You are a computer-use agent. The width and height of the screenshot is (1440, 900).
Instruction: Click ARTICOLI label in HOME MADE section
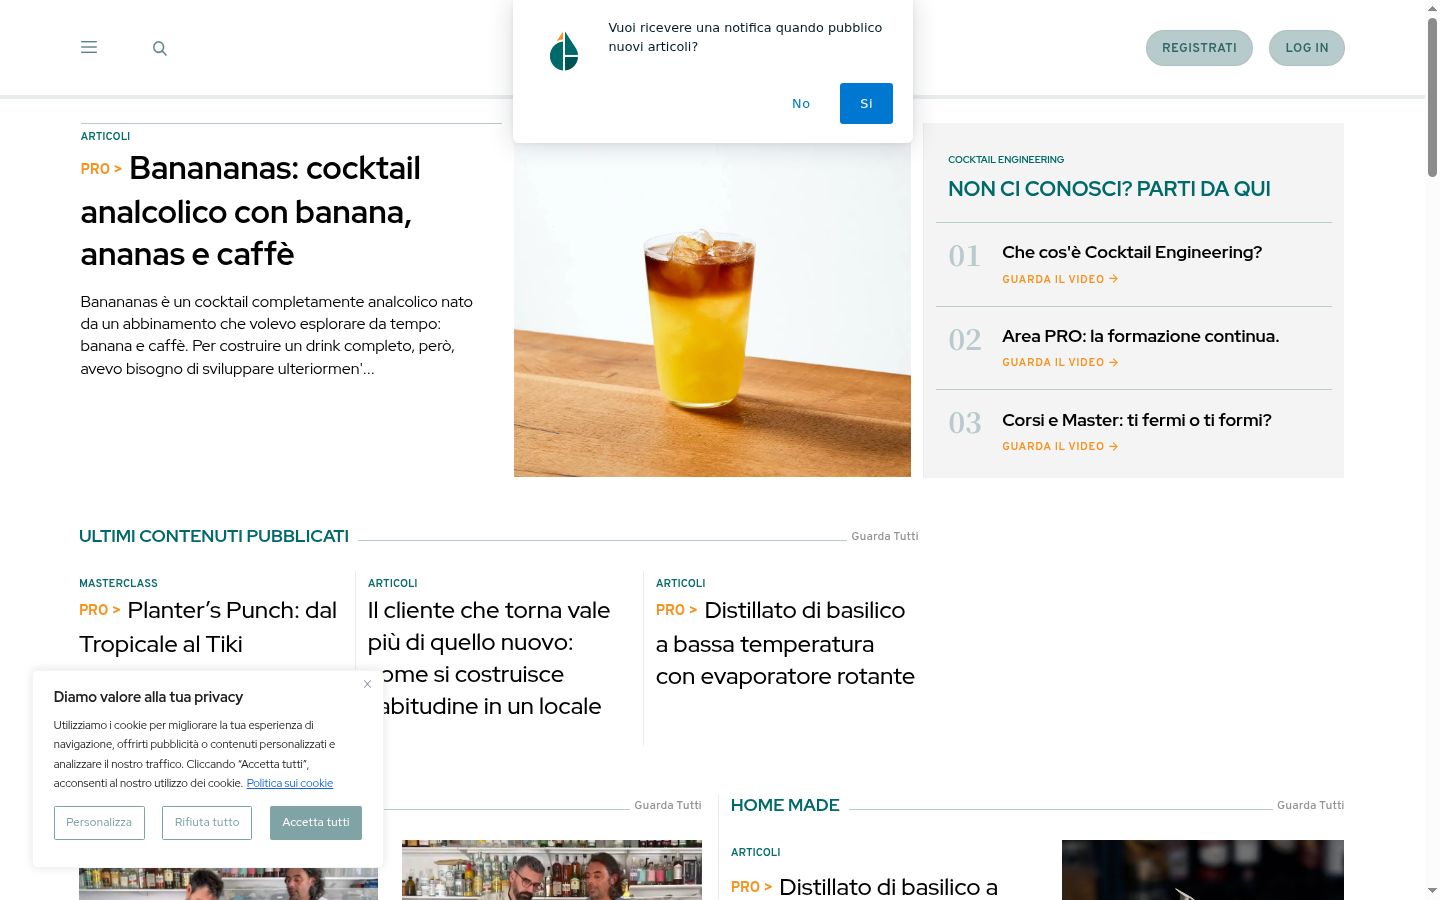[755, 852]
